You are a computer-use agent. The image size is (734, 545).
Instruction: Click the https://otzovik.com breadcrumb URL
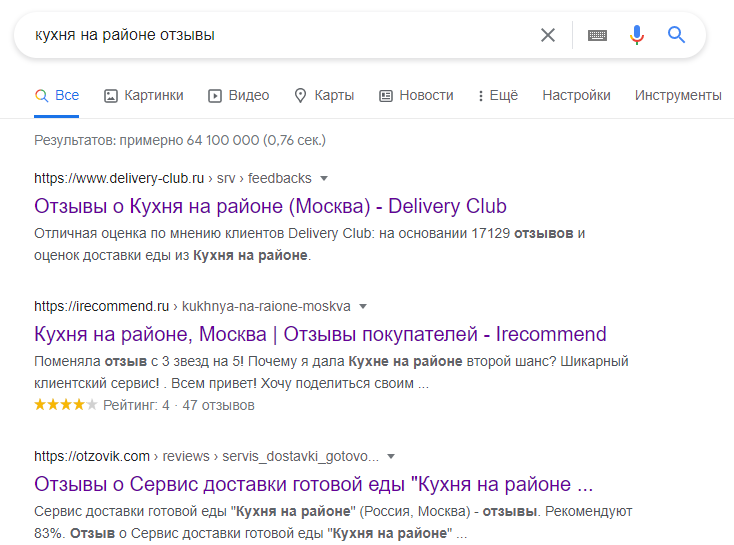click(x=92, y=456)
